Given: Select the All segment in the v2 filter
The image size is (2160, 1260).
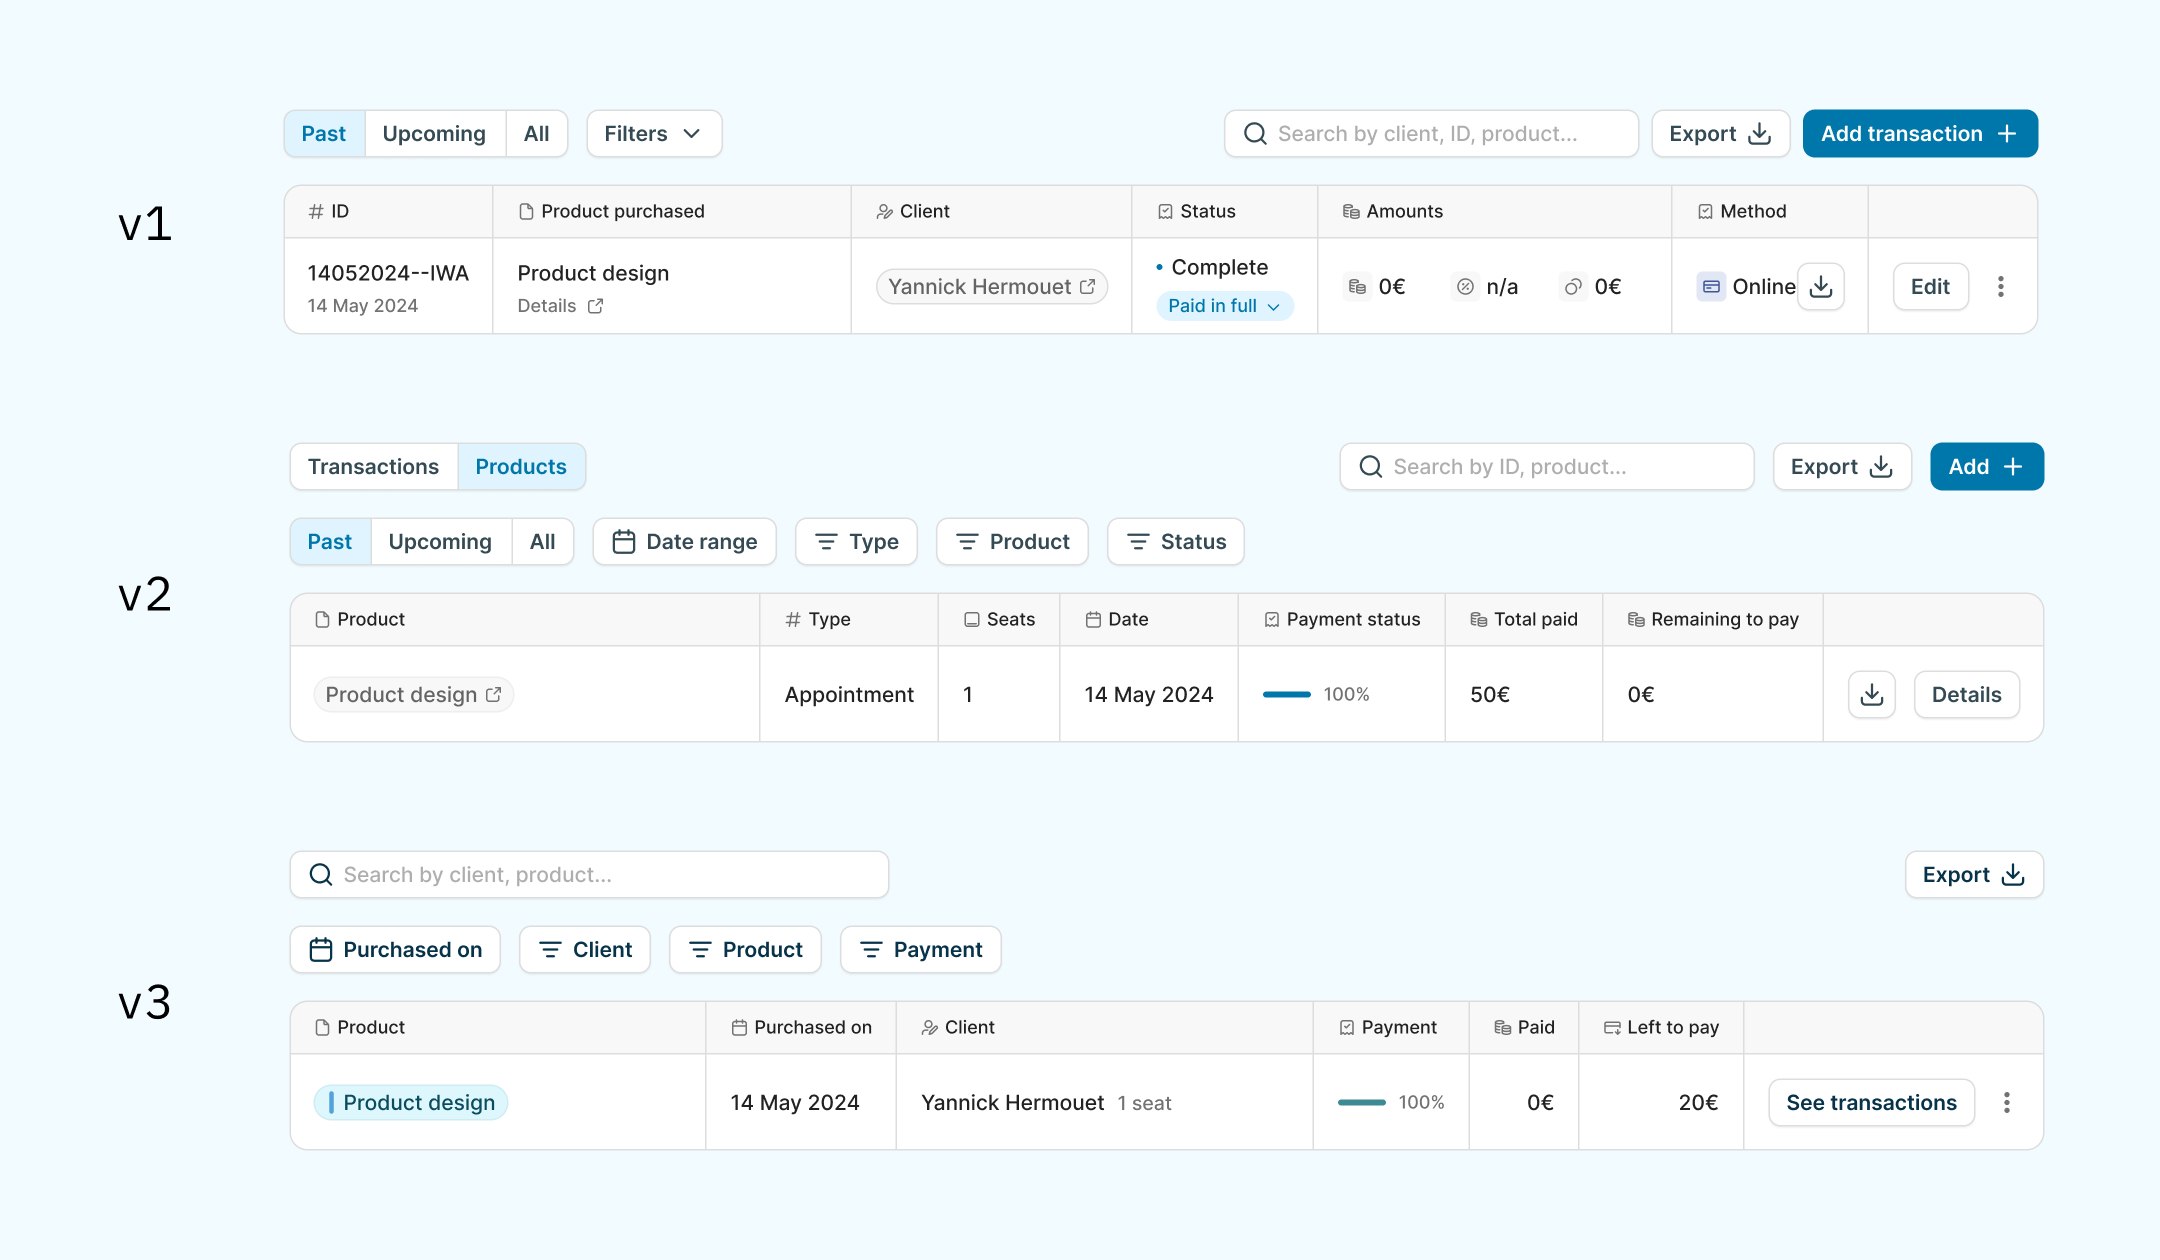Looking at the screenshot, I should (x=542, y=542).
